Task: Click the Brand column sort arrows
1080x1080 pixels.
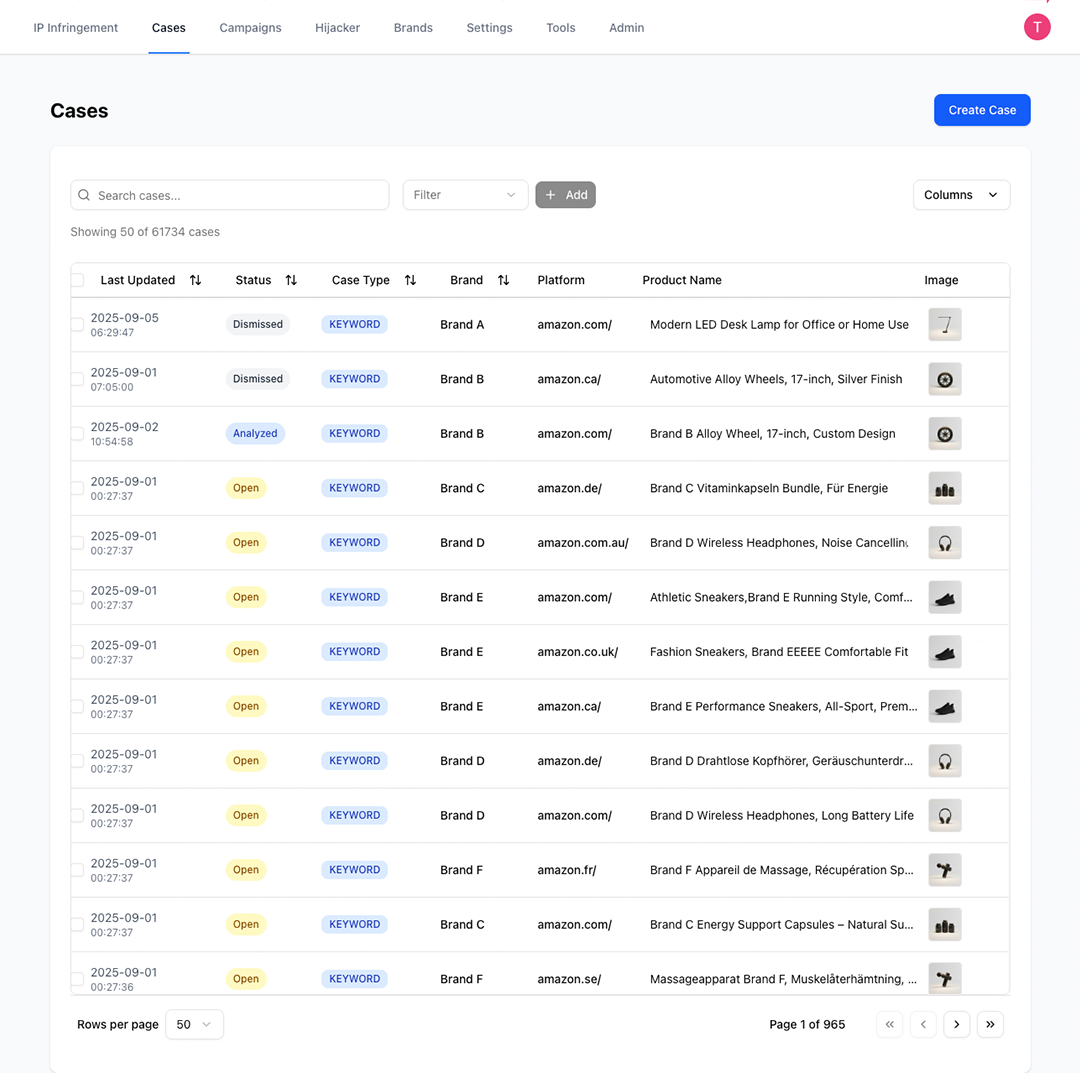Action: 503,280
